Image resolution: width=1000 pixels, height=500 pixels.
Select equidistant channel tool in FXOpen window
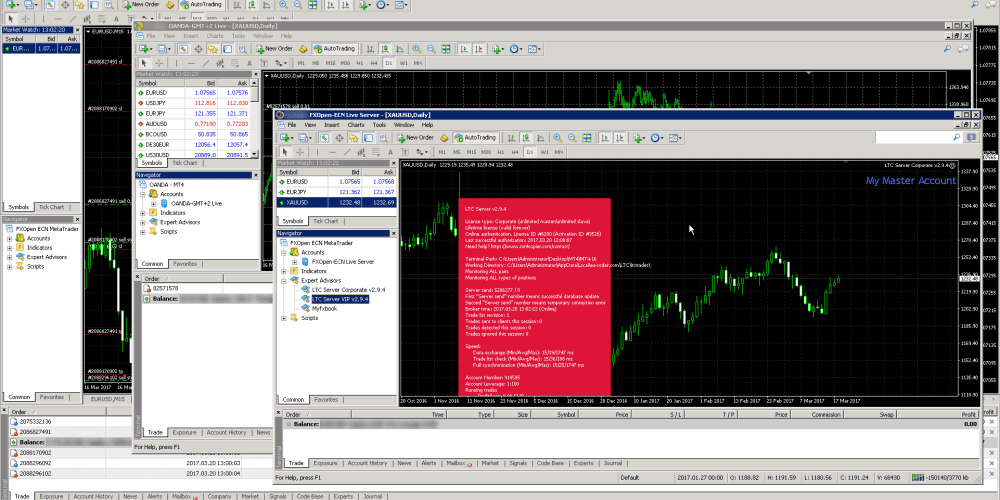(362, 152)
